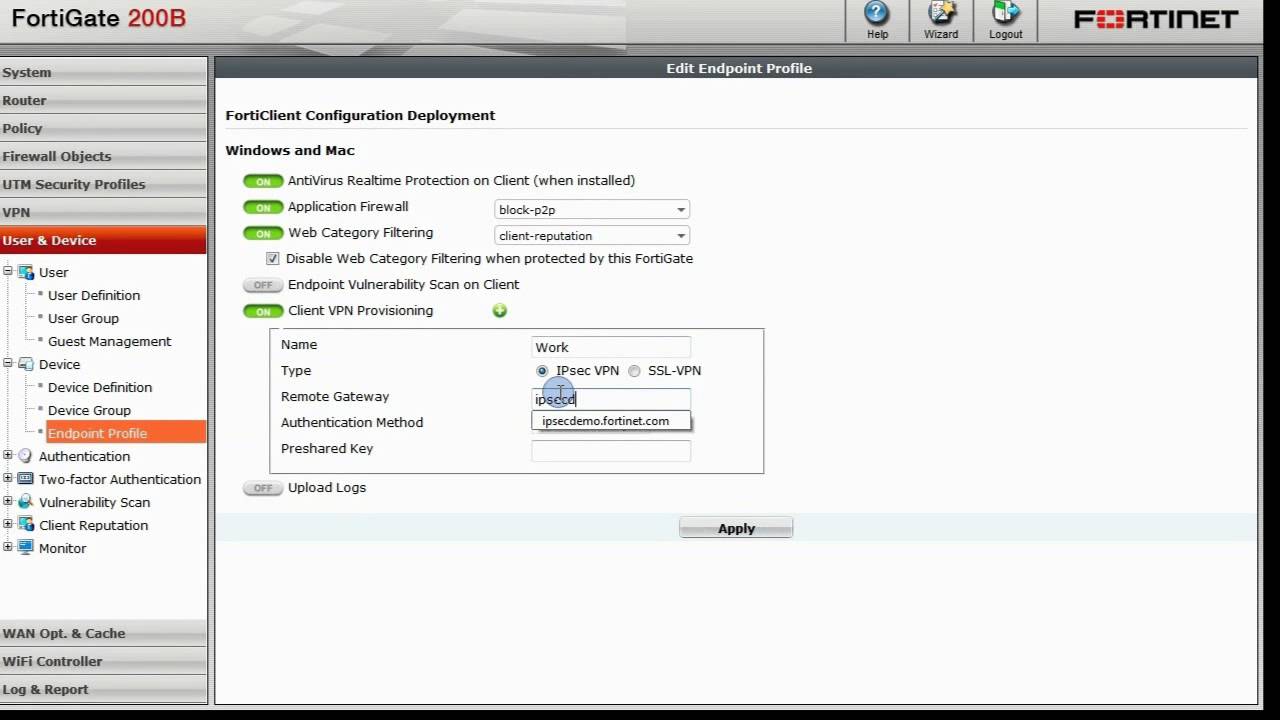Uncheck Disable Web Category Filtering checkbox
This screenshot has width=1280, height=720.
[272, 258]
